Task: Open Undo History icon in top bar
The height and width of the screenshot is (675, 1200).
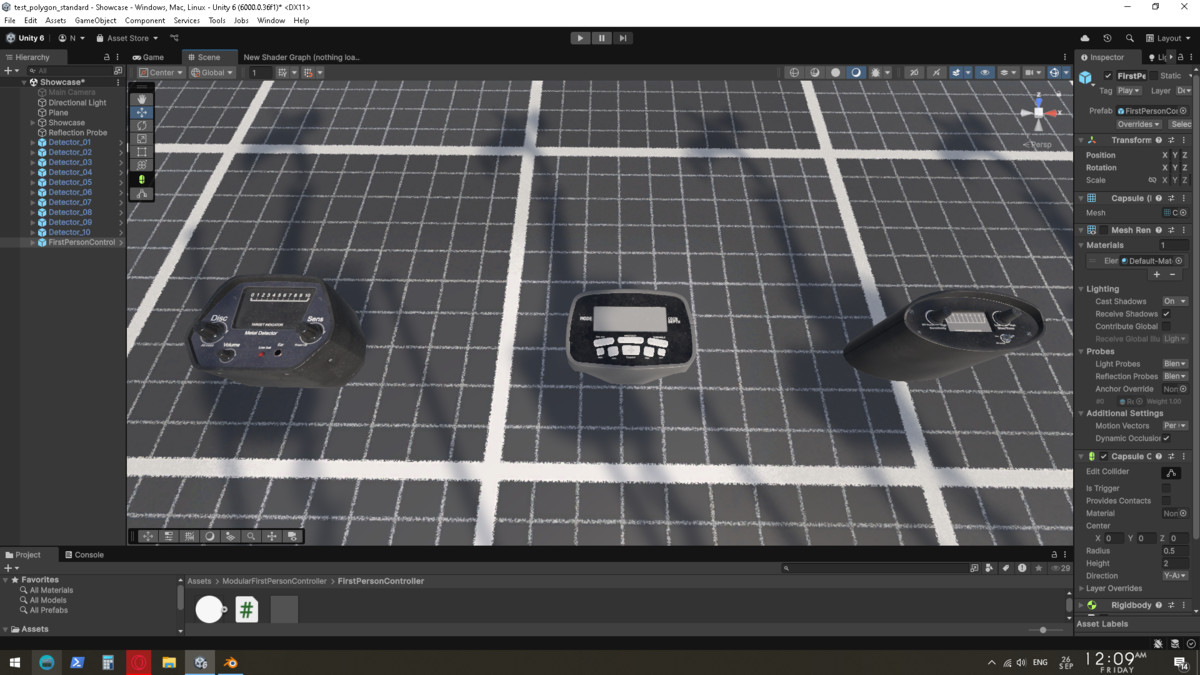Action: [x=1107, y=38]
